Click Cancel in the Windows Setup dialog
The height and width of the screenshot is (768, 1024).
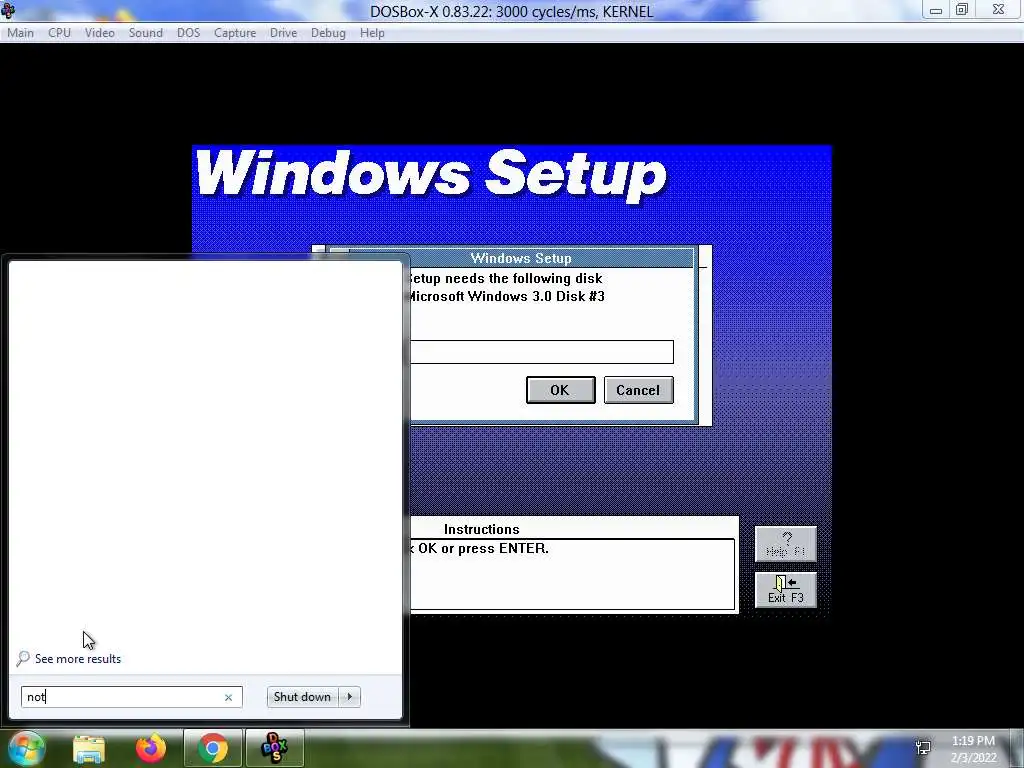click(x=638, y=390)
